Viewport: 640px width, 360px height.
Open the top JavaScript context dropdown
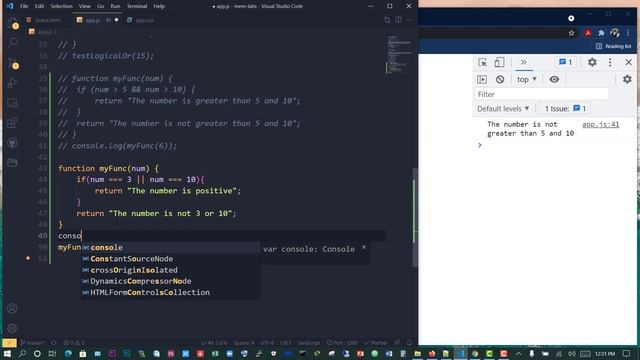(527, 80)
